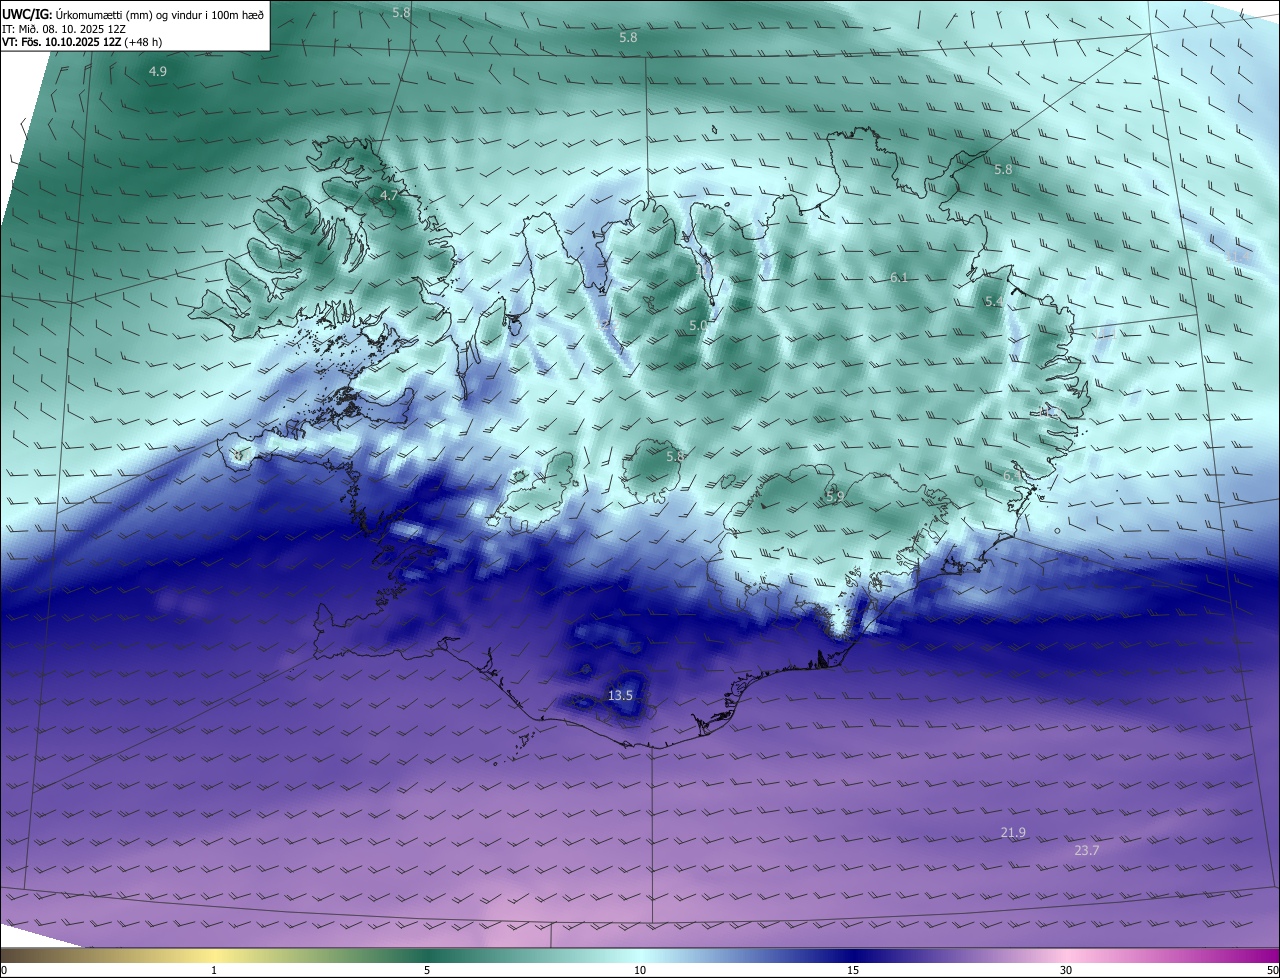The height and width of the screenshot is (978, 1280).
Task: Click the 30 tick on color scale
Action: 1066,970
